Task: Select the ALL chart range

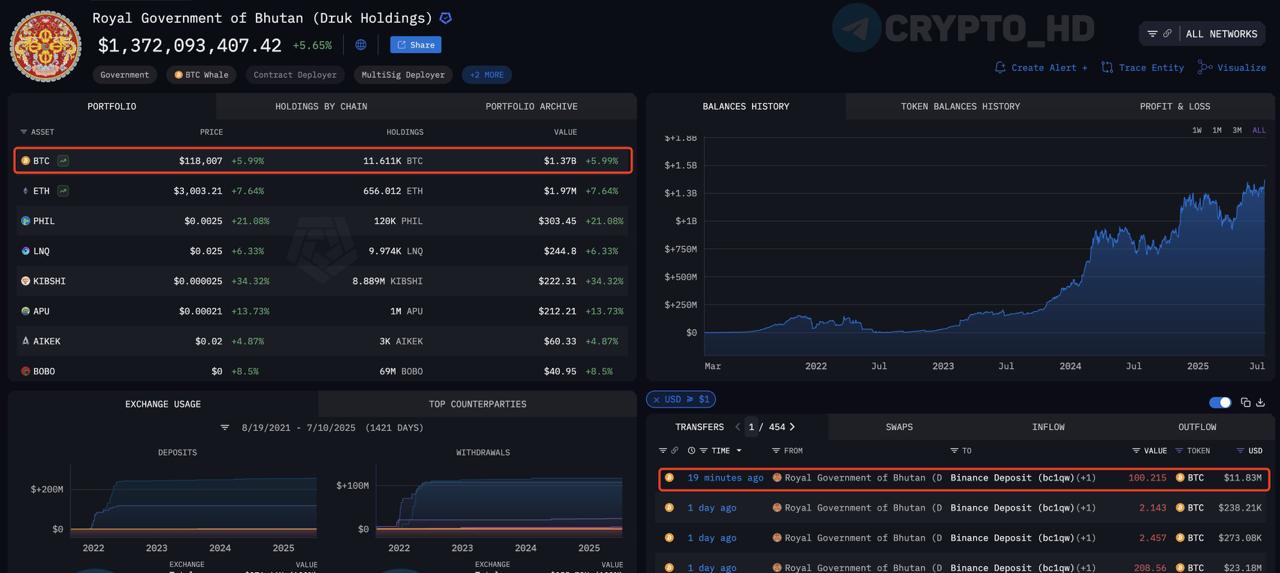Action: coord(1259,130)
